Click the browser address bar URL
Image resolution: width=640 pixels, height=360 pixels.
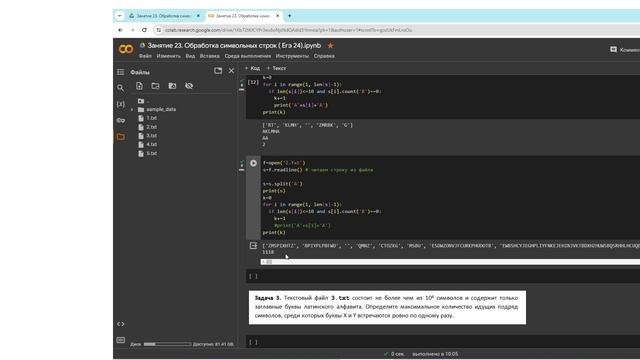pyautogui.click(x=288, y=30)
